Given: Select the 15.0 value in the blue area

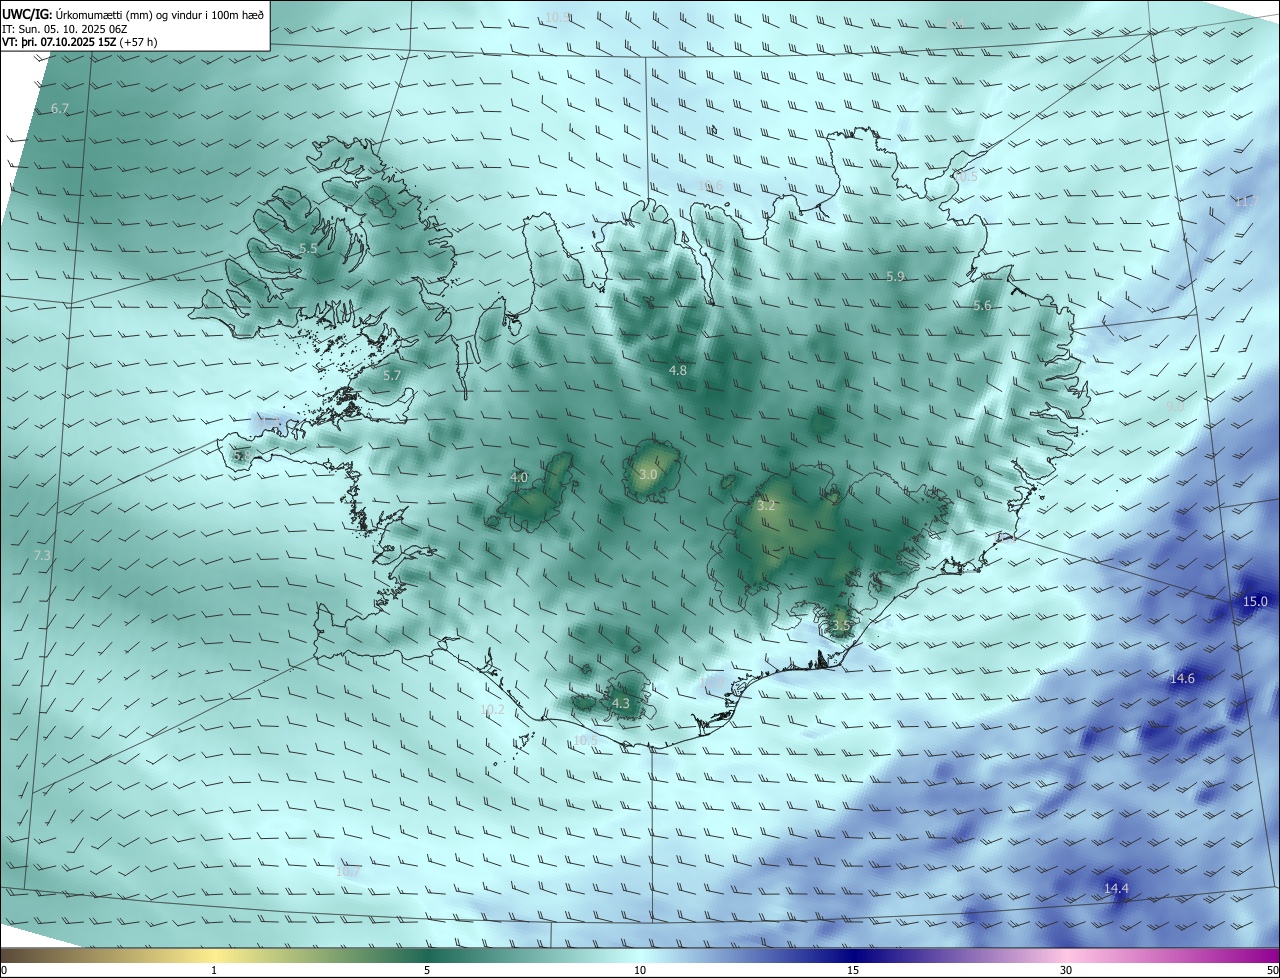Looking at the screenshot, I should pos(1255,601).
